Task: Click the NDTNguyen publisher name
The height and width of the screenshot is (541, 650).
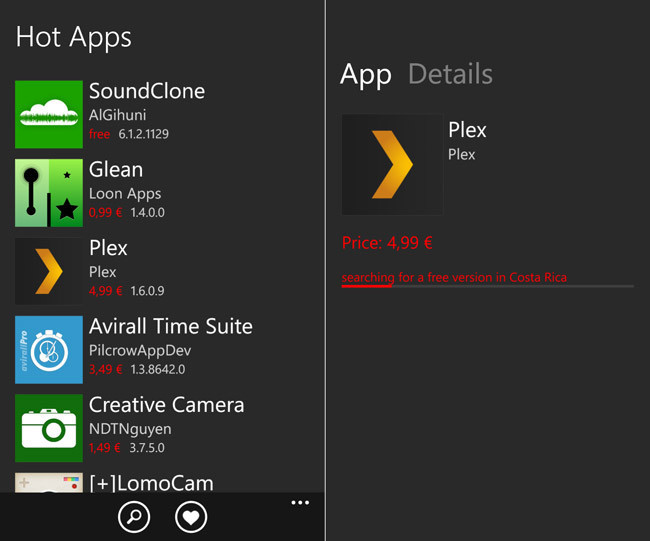Action: pyautogui.click(x=130, y=429)
